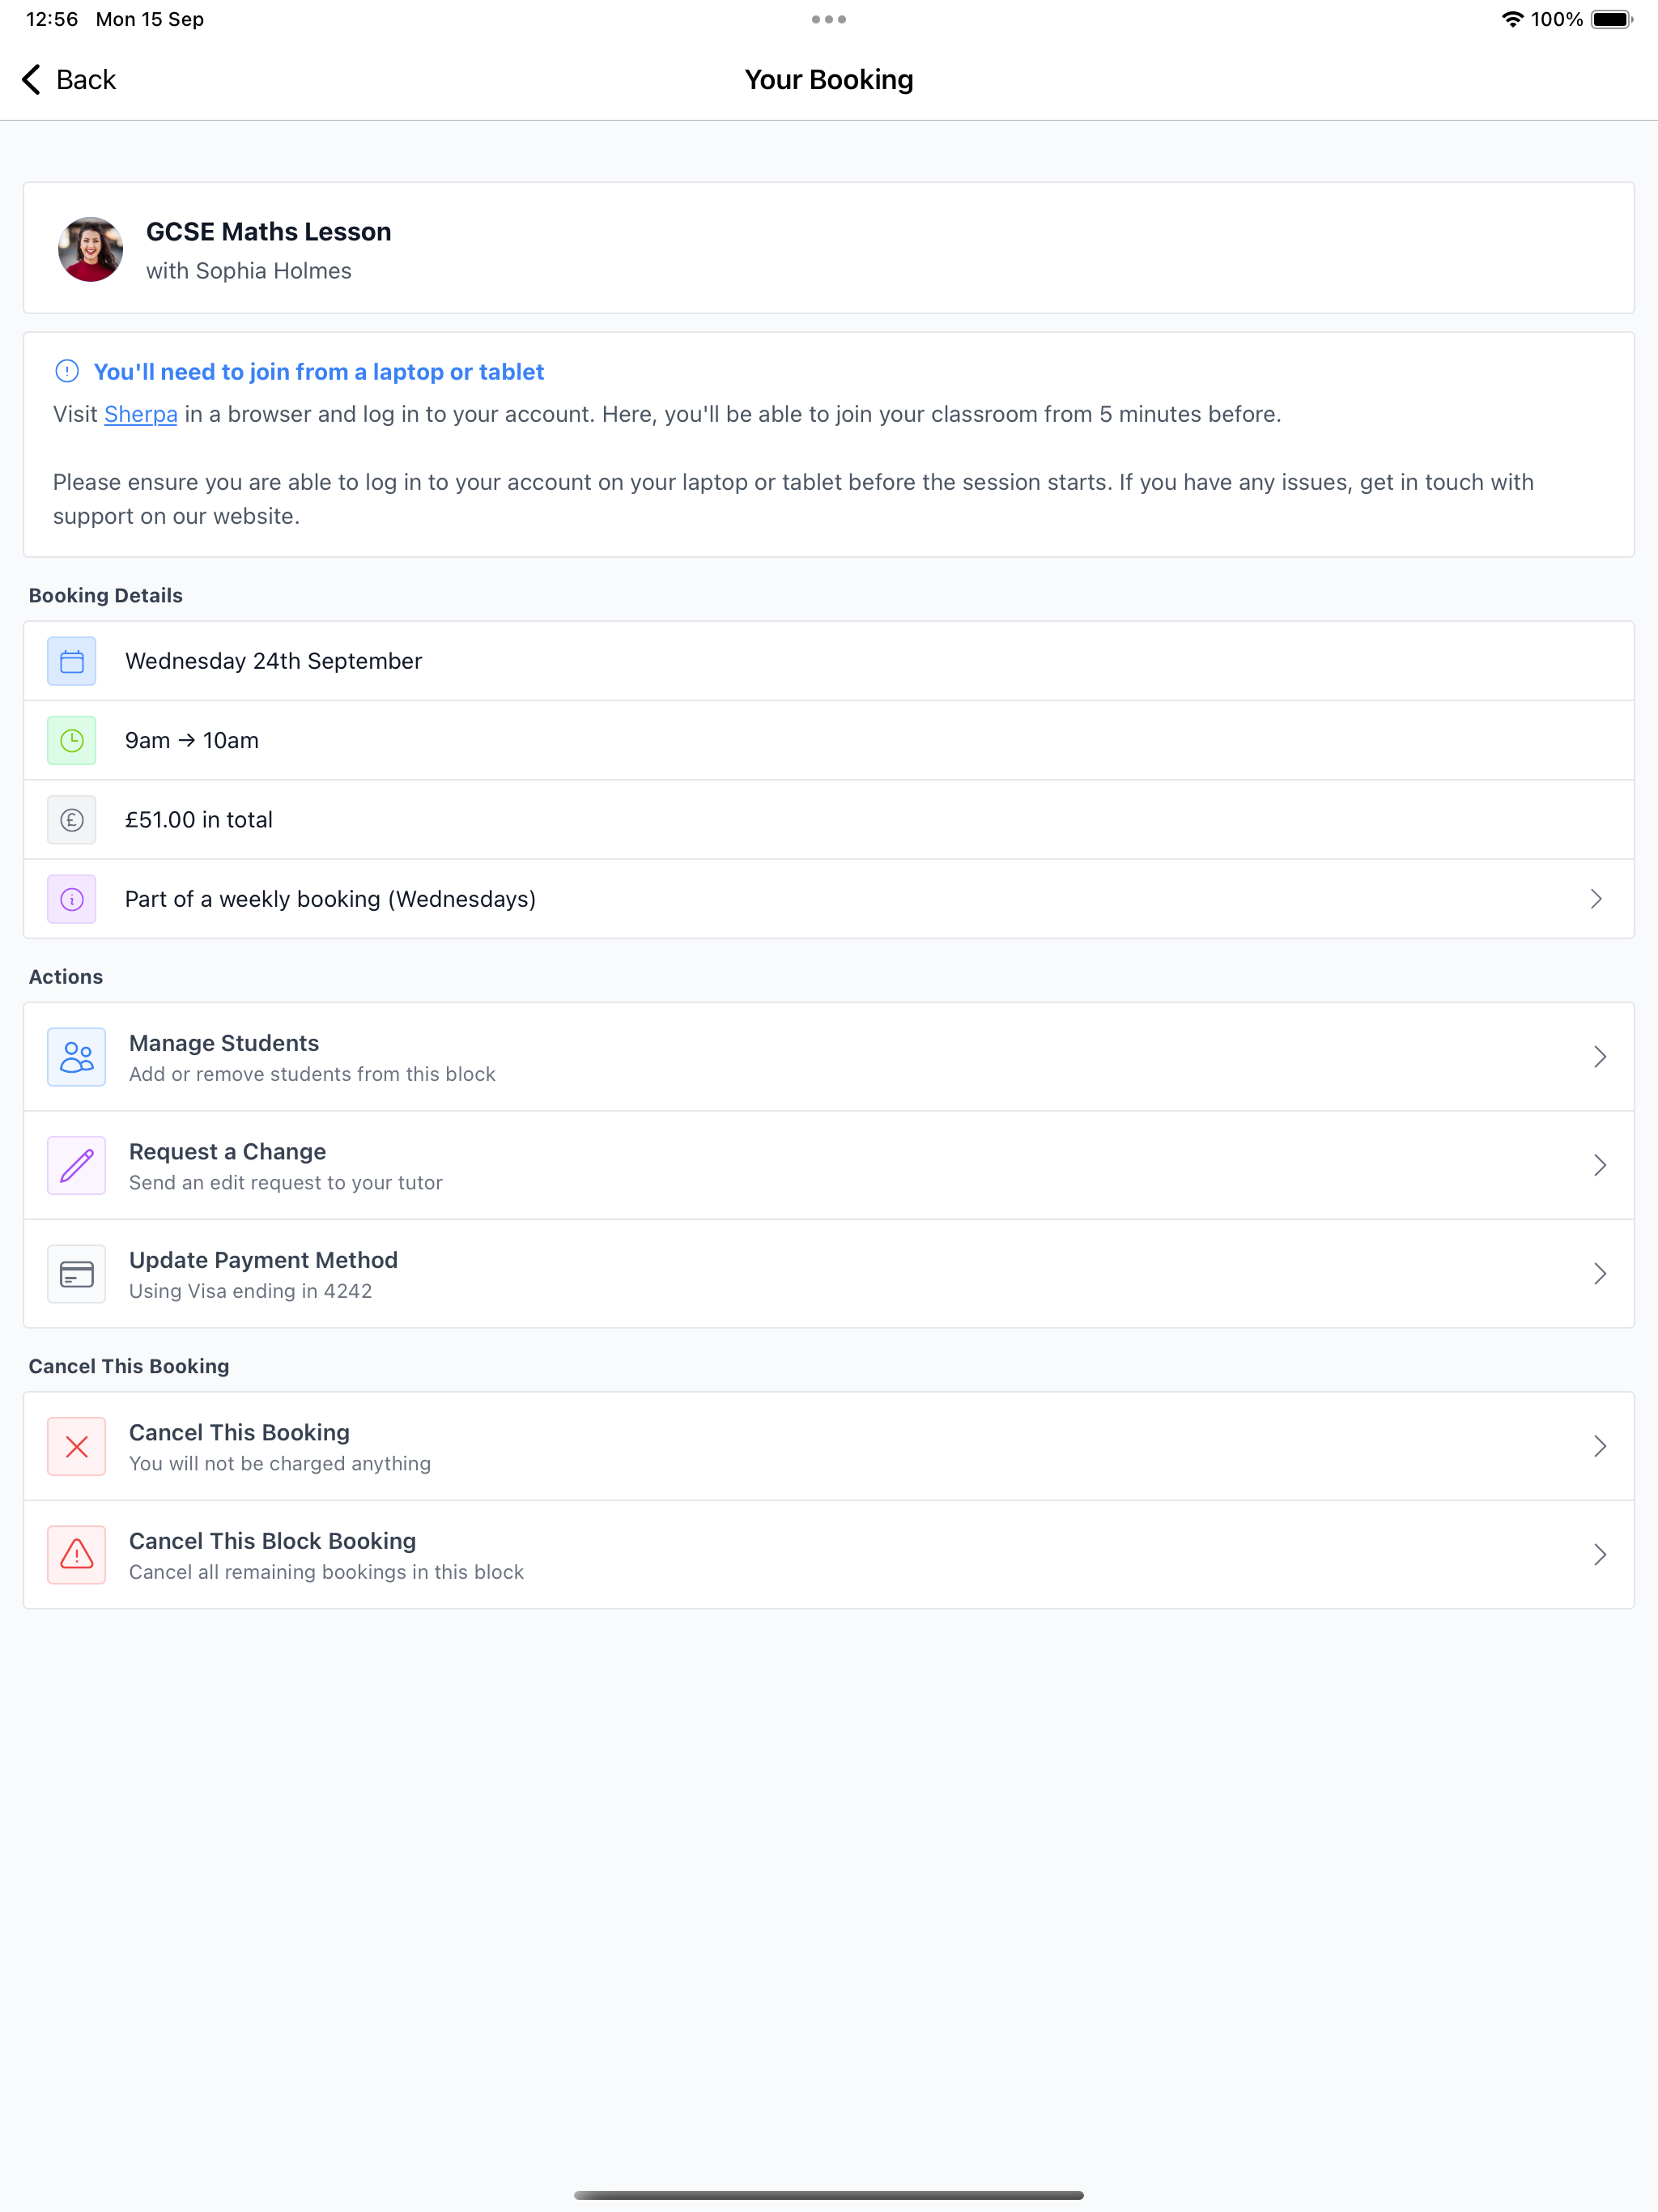This screenshot has height=2212, width=1658.
Task: Click the red X cancel booking icon
Action: tap(77, 1446)
